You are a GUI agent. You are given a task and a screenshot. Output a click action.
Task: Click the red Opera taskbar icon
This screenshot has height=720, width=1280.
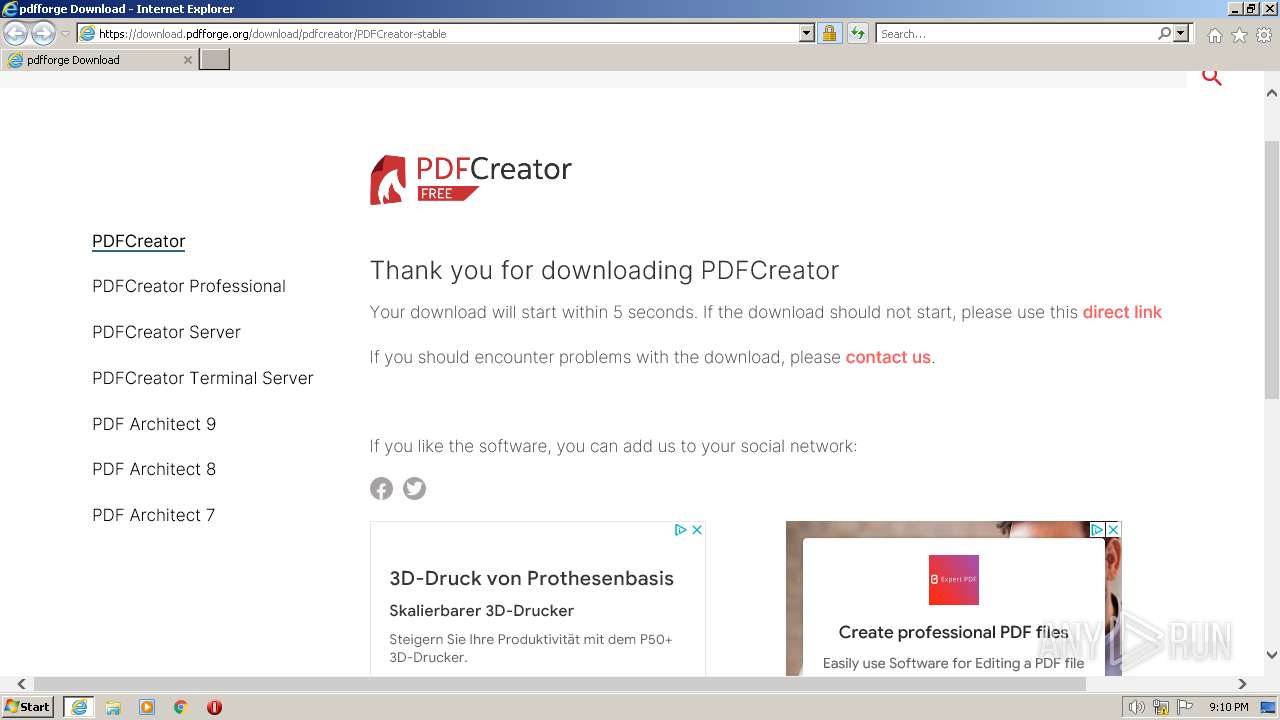(x=214, y=707)
